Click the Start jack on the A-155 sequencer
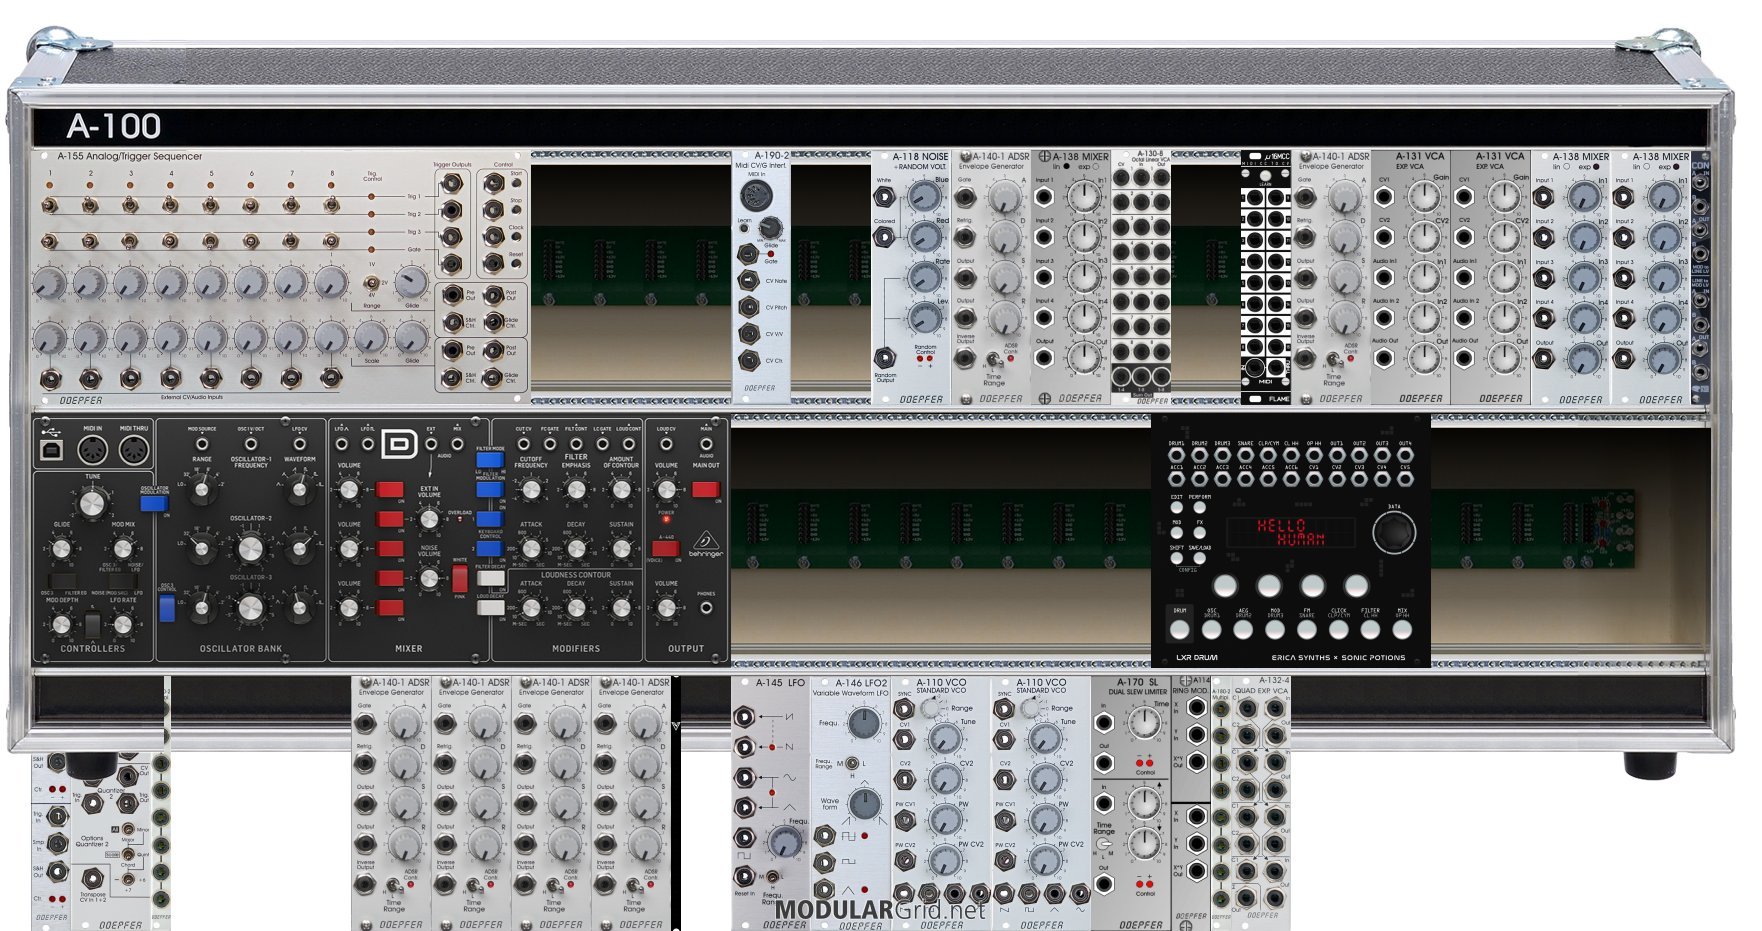The width and height of the screenshot is (1762, 931). 493,183
